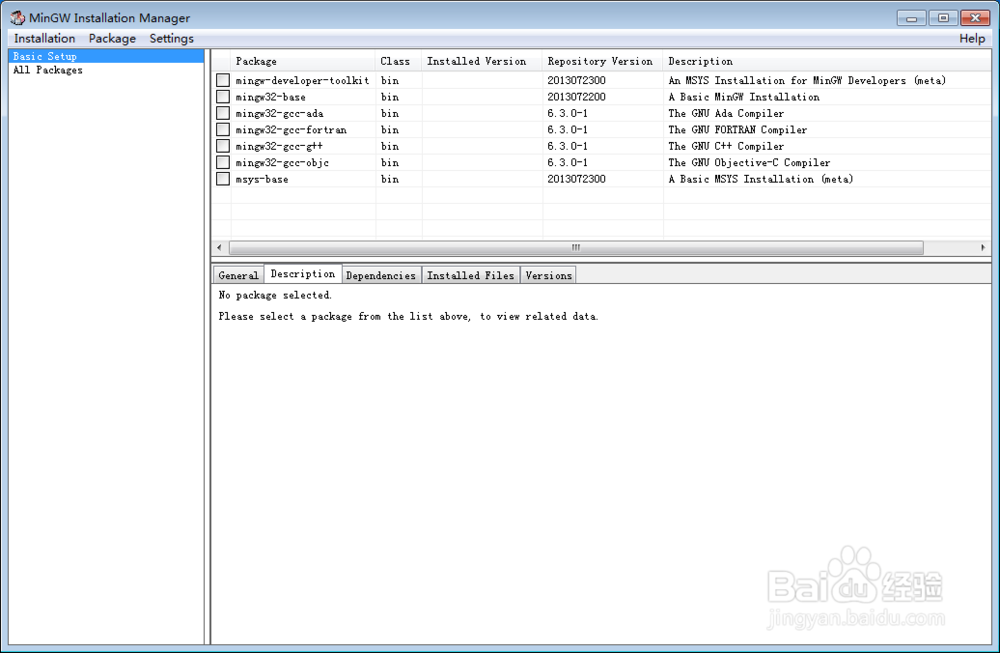Switch to the Dependencies tab
The height and width of the screenshot is (653, 1000).
pos(381,275)
